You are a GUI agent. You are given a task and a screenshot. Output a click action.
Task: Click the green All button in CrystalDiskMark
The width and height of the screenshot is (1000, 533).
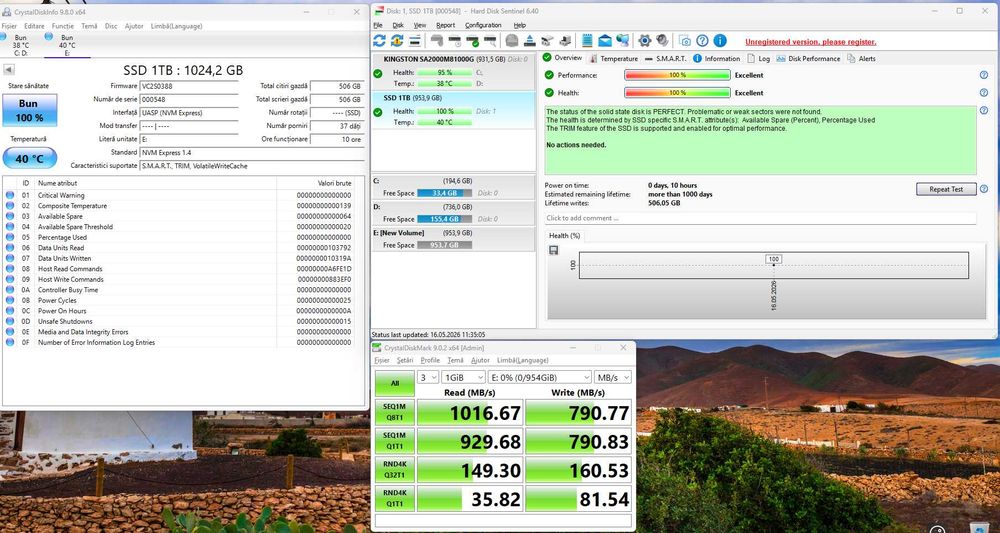(x=395, y=384)
